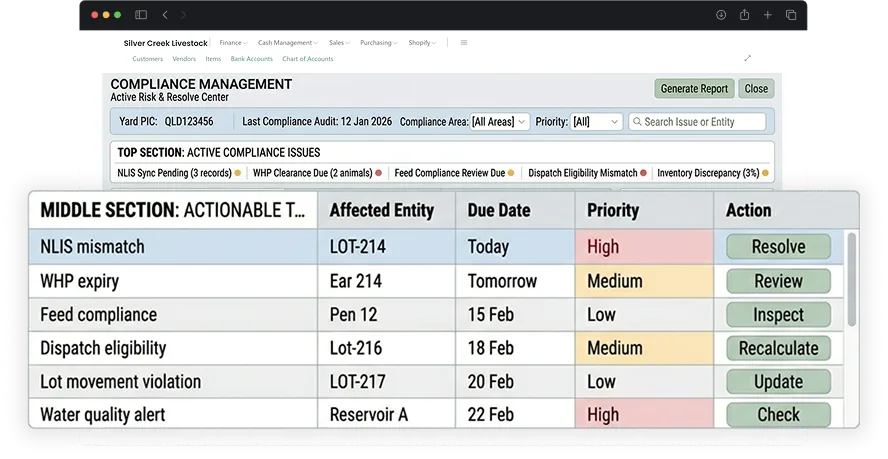Select the Inventory Discrepancy (3%) tag
Screen dimensions: 888x459
click(x=712, y=173)
